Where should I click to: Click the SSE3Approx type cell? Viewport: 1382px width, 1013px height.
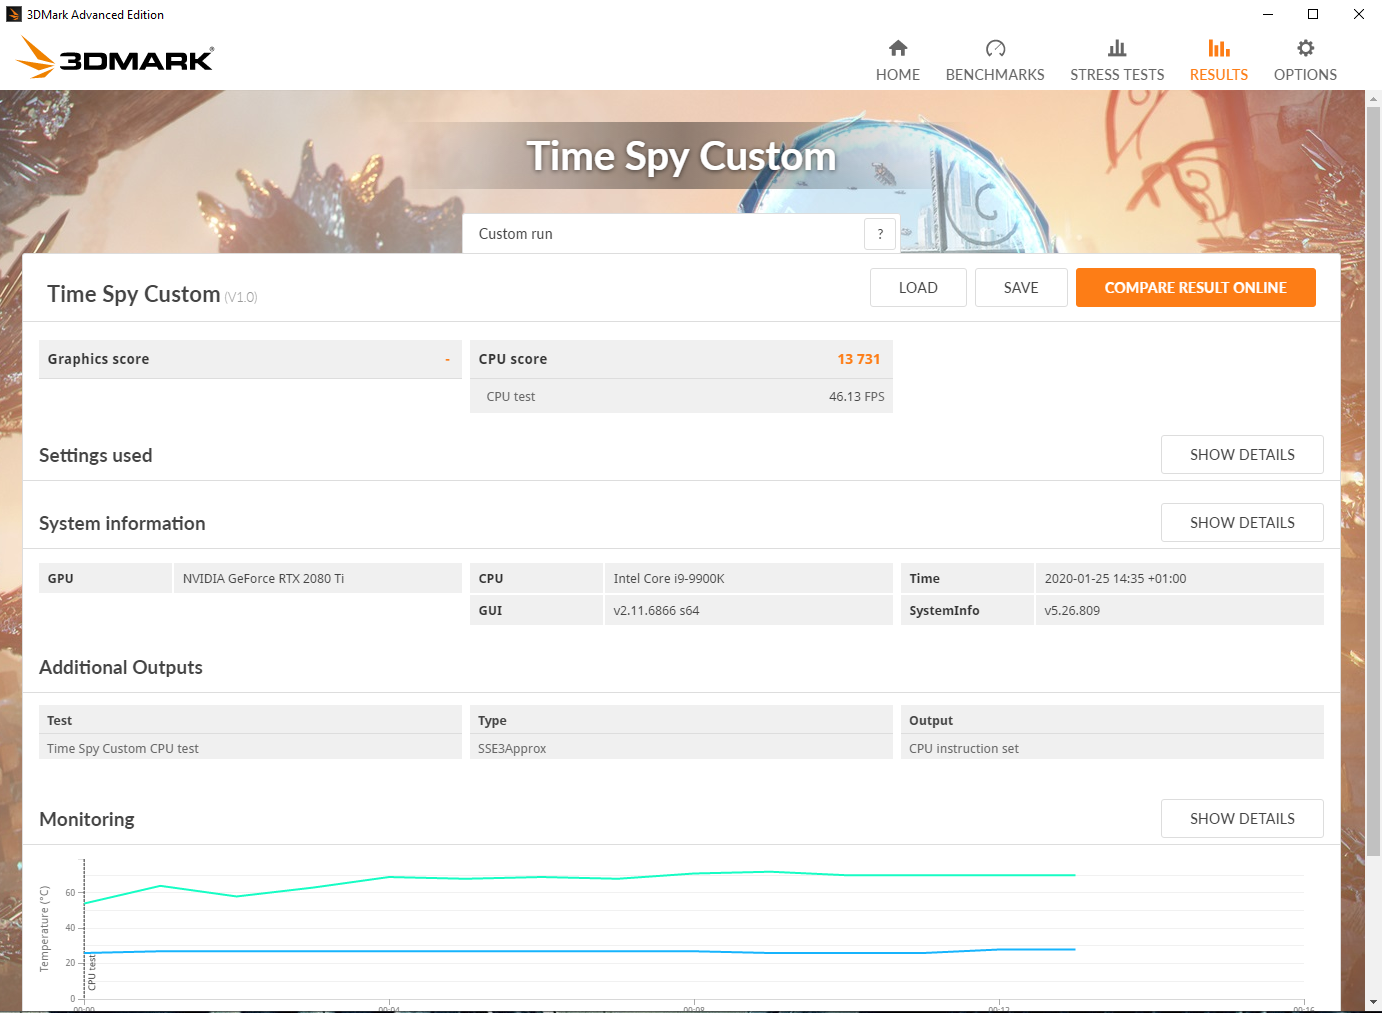[x=681, y=748]
